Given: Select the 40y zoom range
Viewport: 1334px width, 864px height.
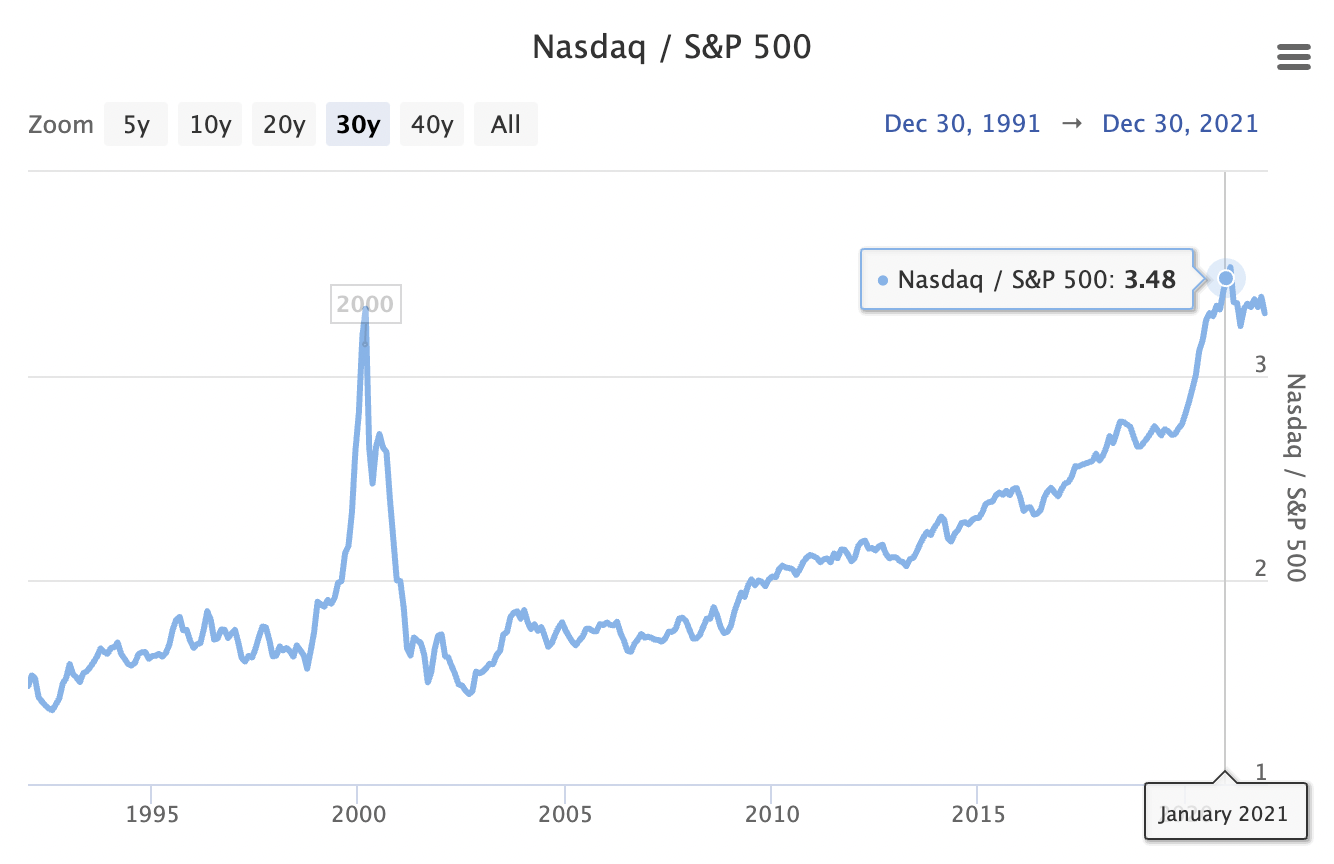Looking at the screenshot, I should 432,125.
